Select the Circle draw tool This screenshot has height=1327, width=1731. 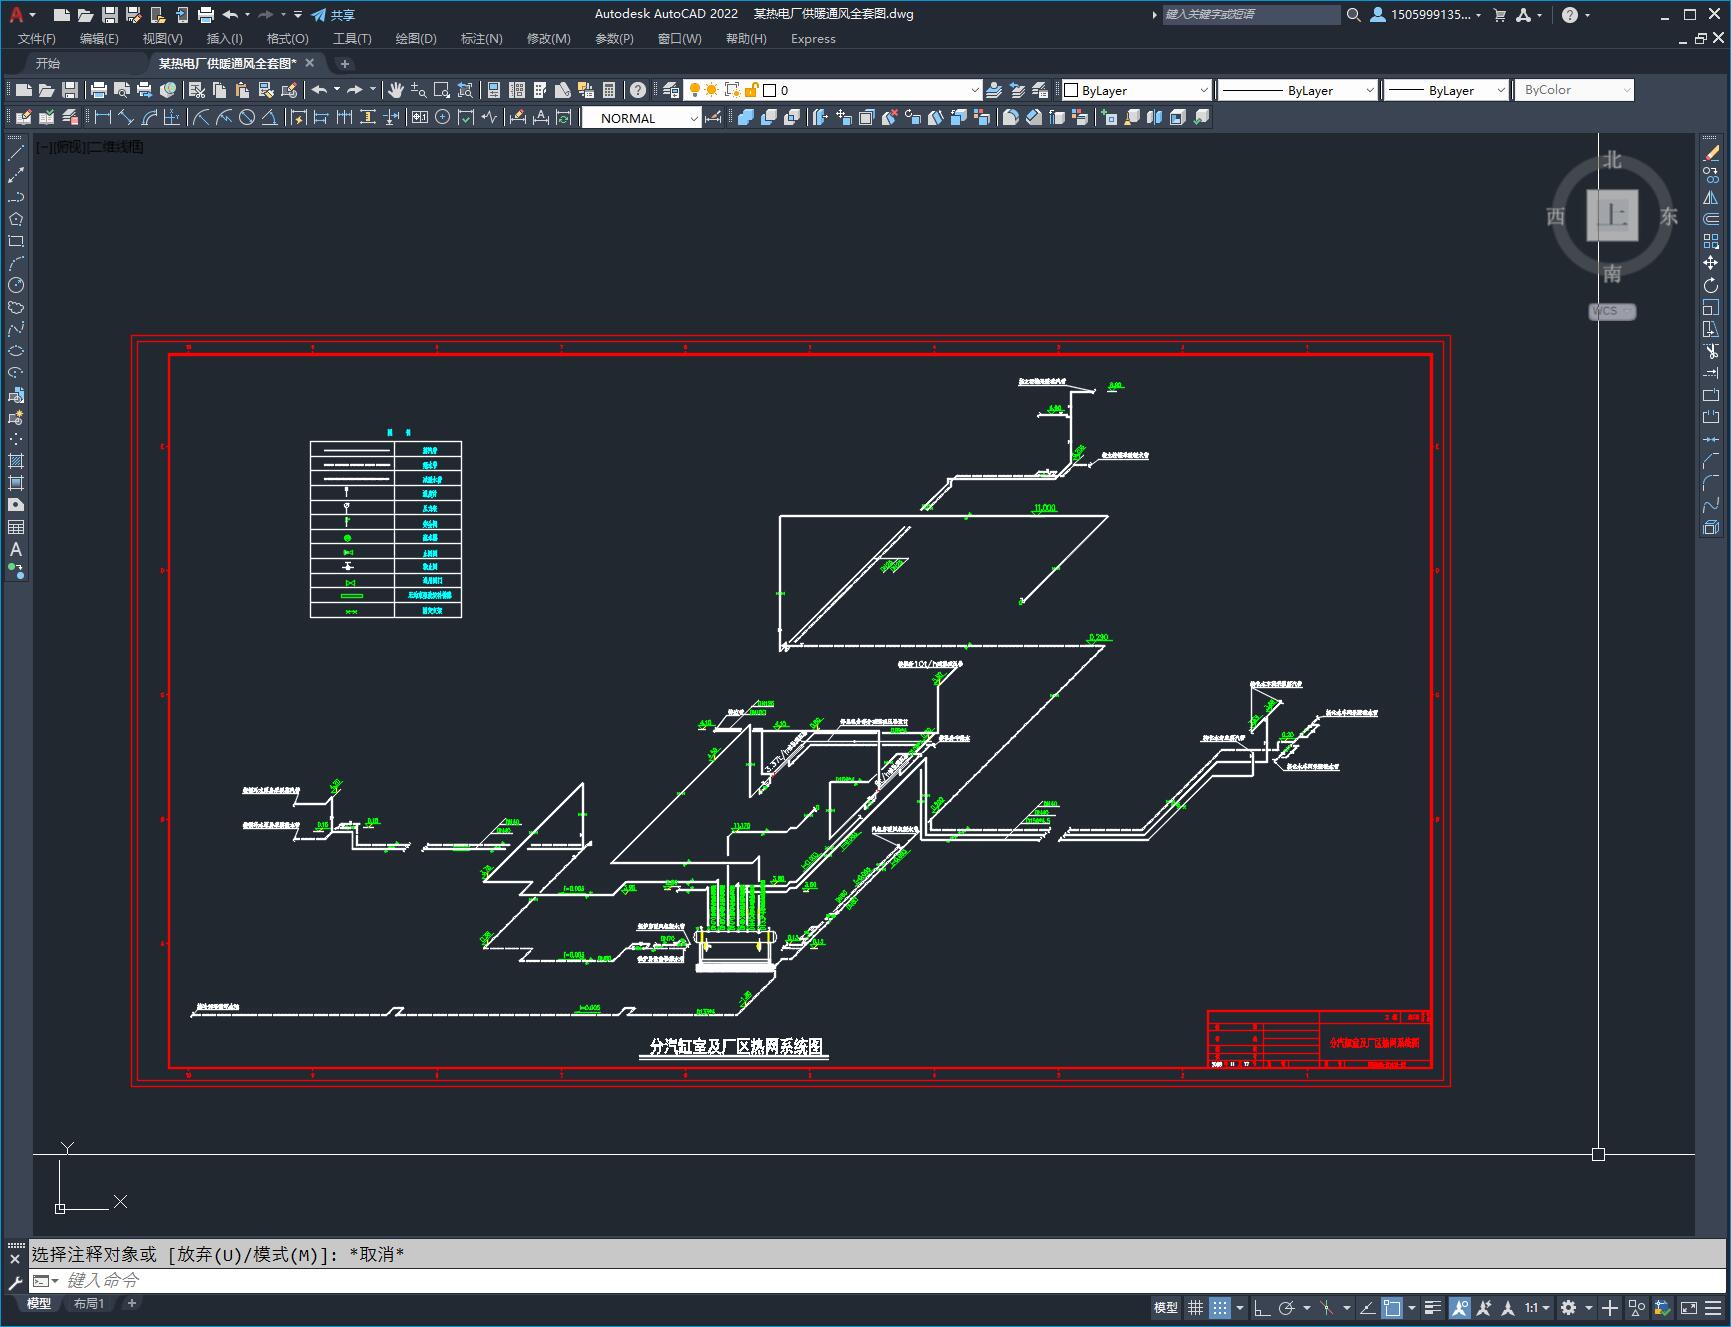16,285
